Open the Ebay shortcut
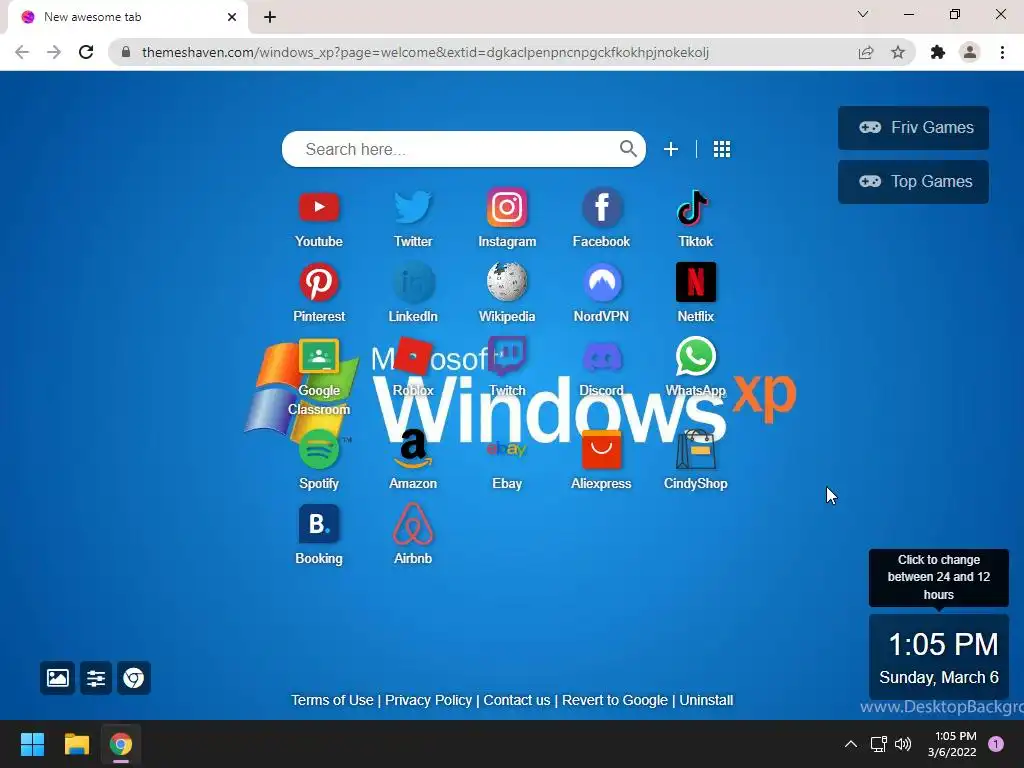The height and width of the screenshot is (768, 1024). pos(507,449)
